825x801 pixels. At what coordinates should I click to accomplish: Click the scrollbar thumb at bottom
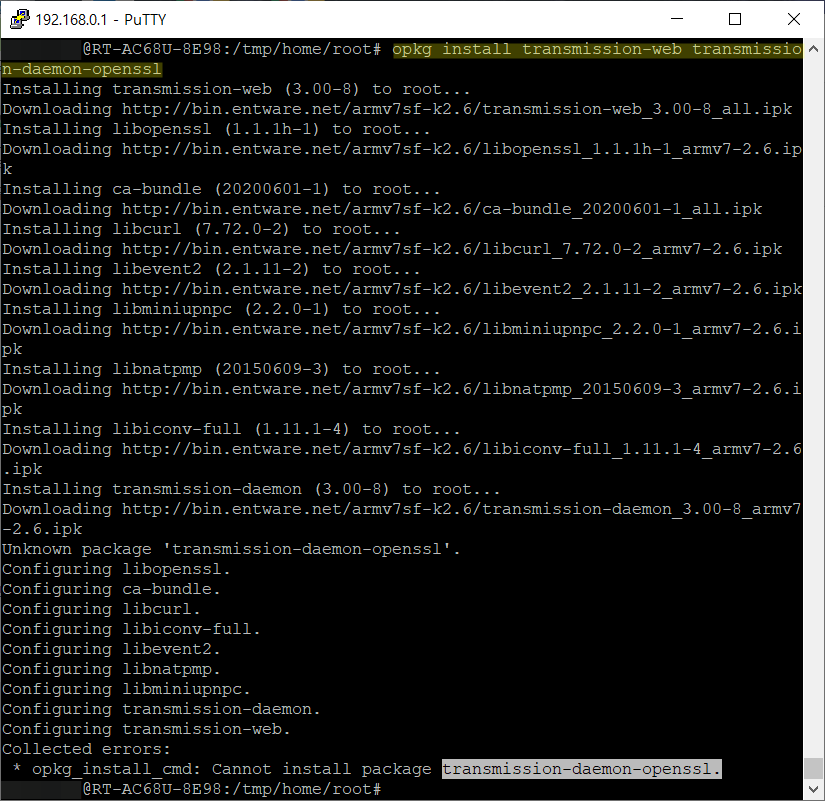pos(813,767)
